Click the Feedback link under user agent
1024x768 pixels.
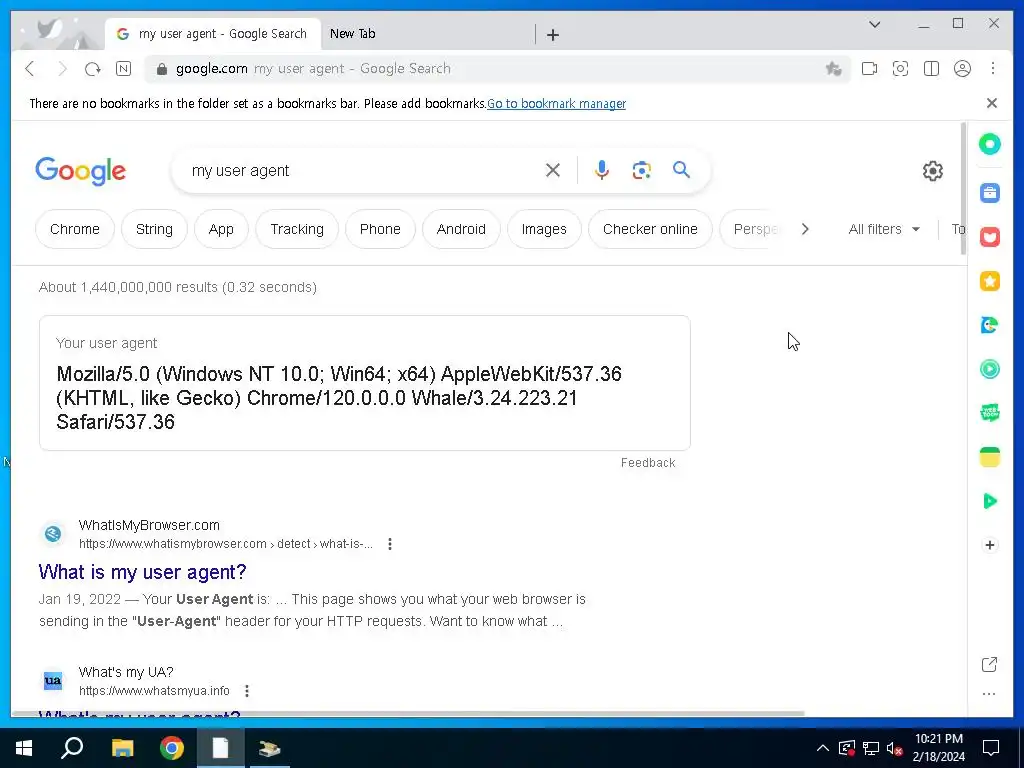point(648,462)
